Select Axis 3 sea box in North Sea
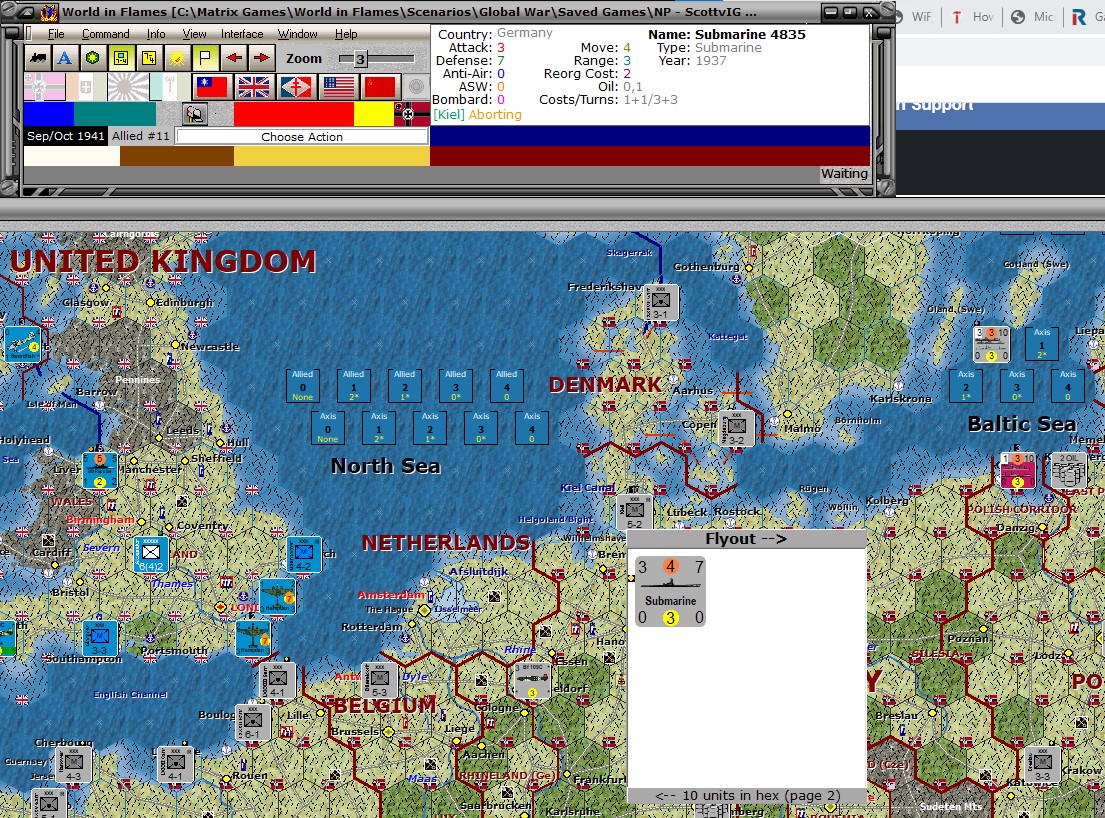Image resolution: width=1105 pixels, height=818 pixels. (481, 428)
